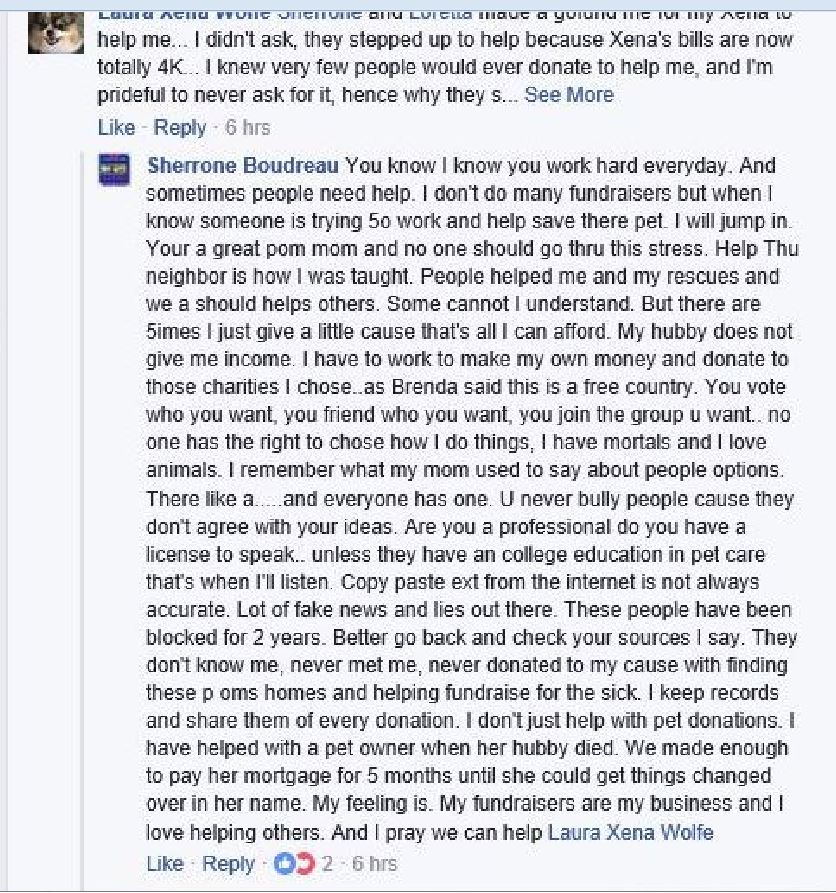Click the 'Sherrone' first name in reply header
Image resolution: width=836 pixels, height=893 pixels.
coord(191,165)
